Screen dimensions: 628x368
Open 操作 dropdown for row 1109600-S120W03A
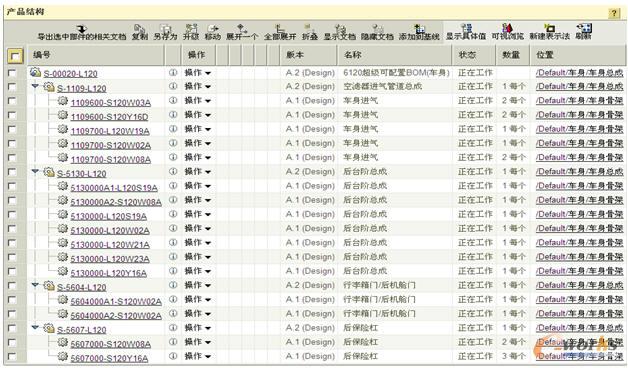click(x=197, y=101)
